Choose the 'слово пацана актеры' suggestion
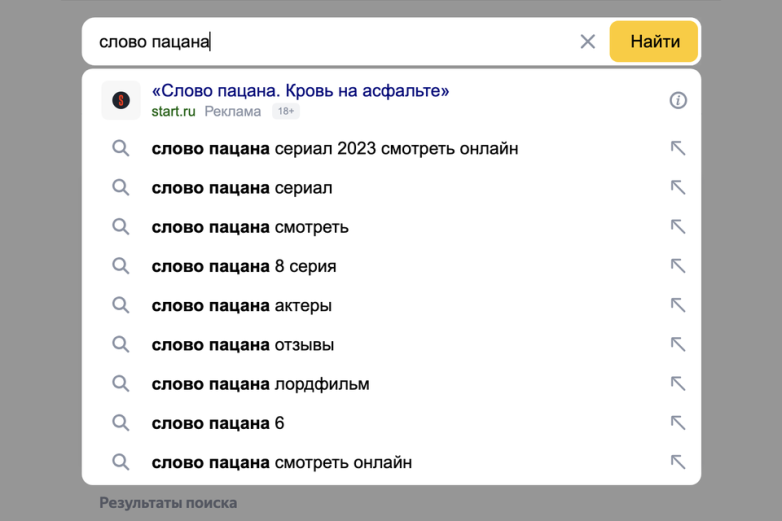This screenshot has height=521, width=782. click(x=241, y=306)
